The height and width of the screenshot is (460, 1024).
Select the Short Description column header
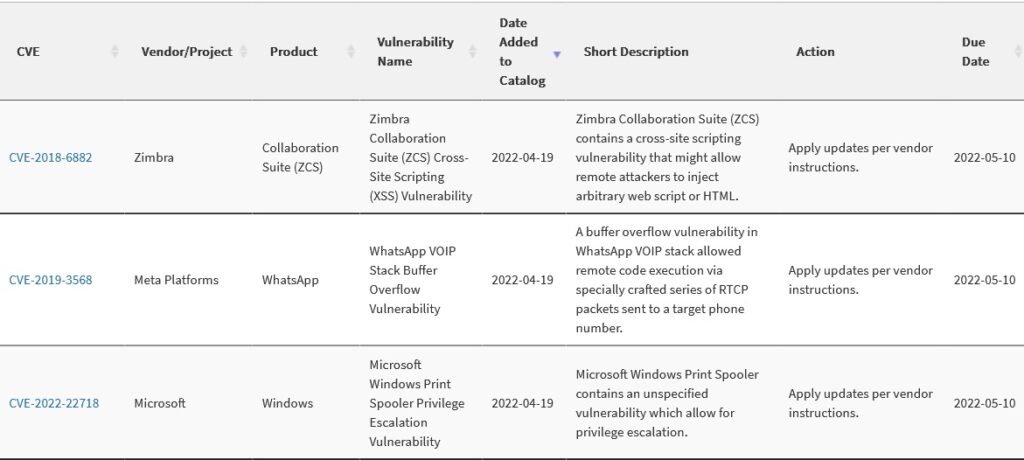[x=635, y=52]
